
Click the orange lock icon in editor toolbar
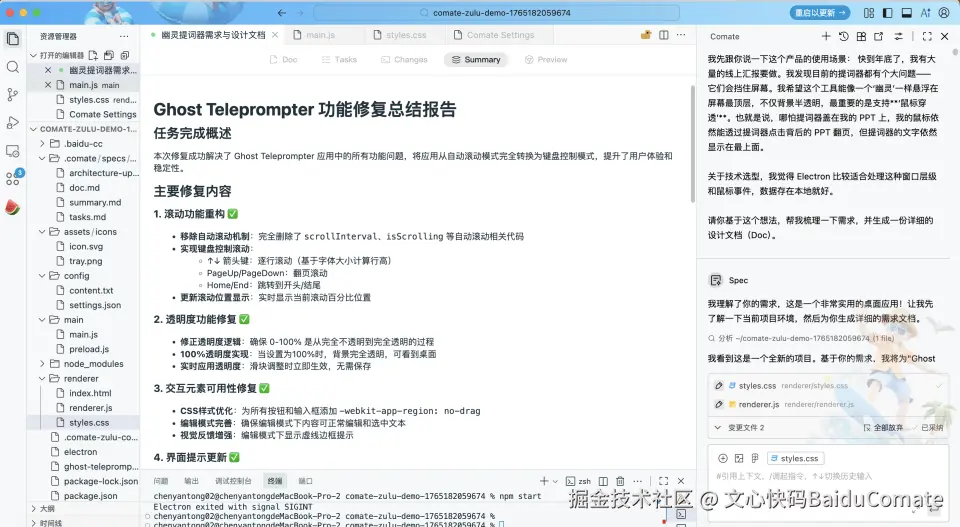pos(646,35)
